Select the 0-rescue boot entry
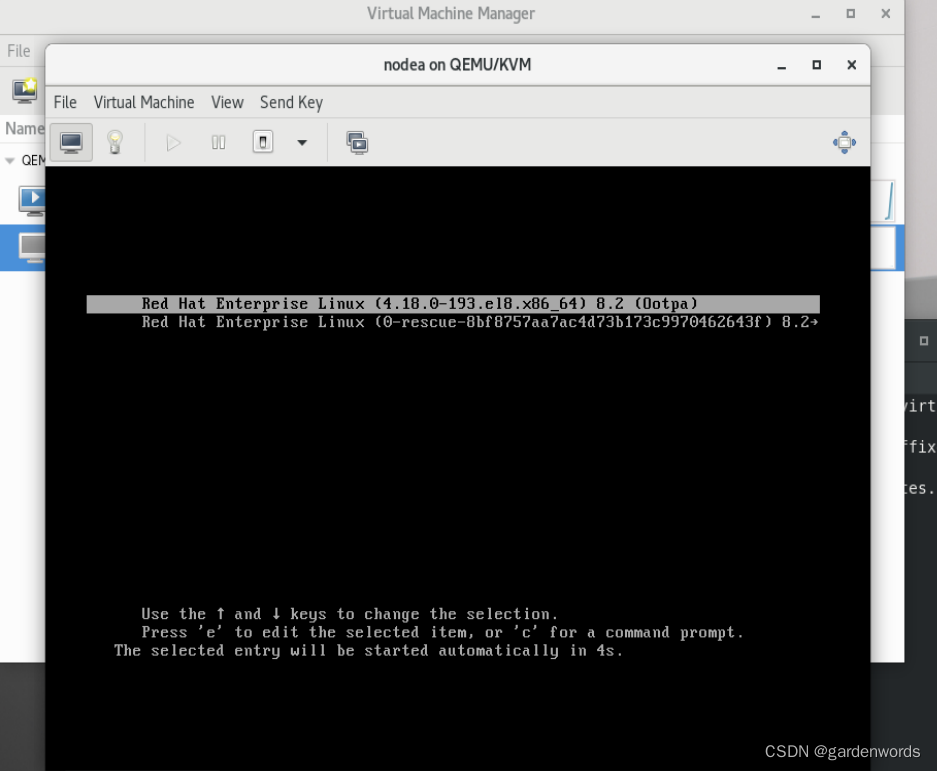Image resolution: width=937 pixels, height=771 pixels. tap(453, 322)
